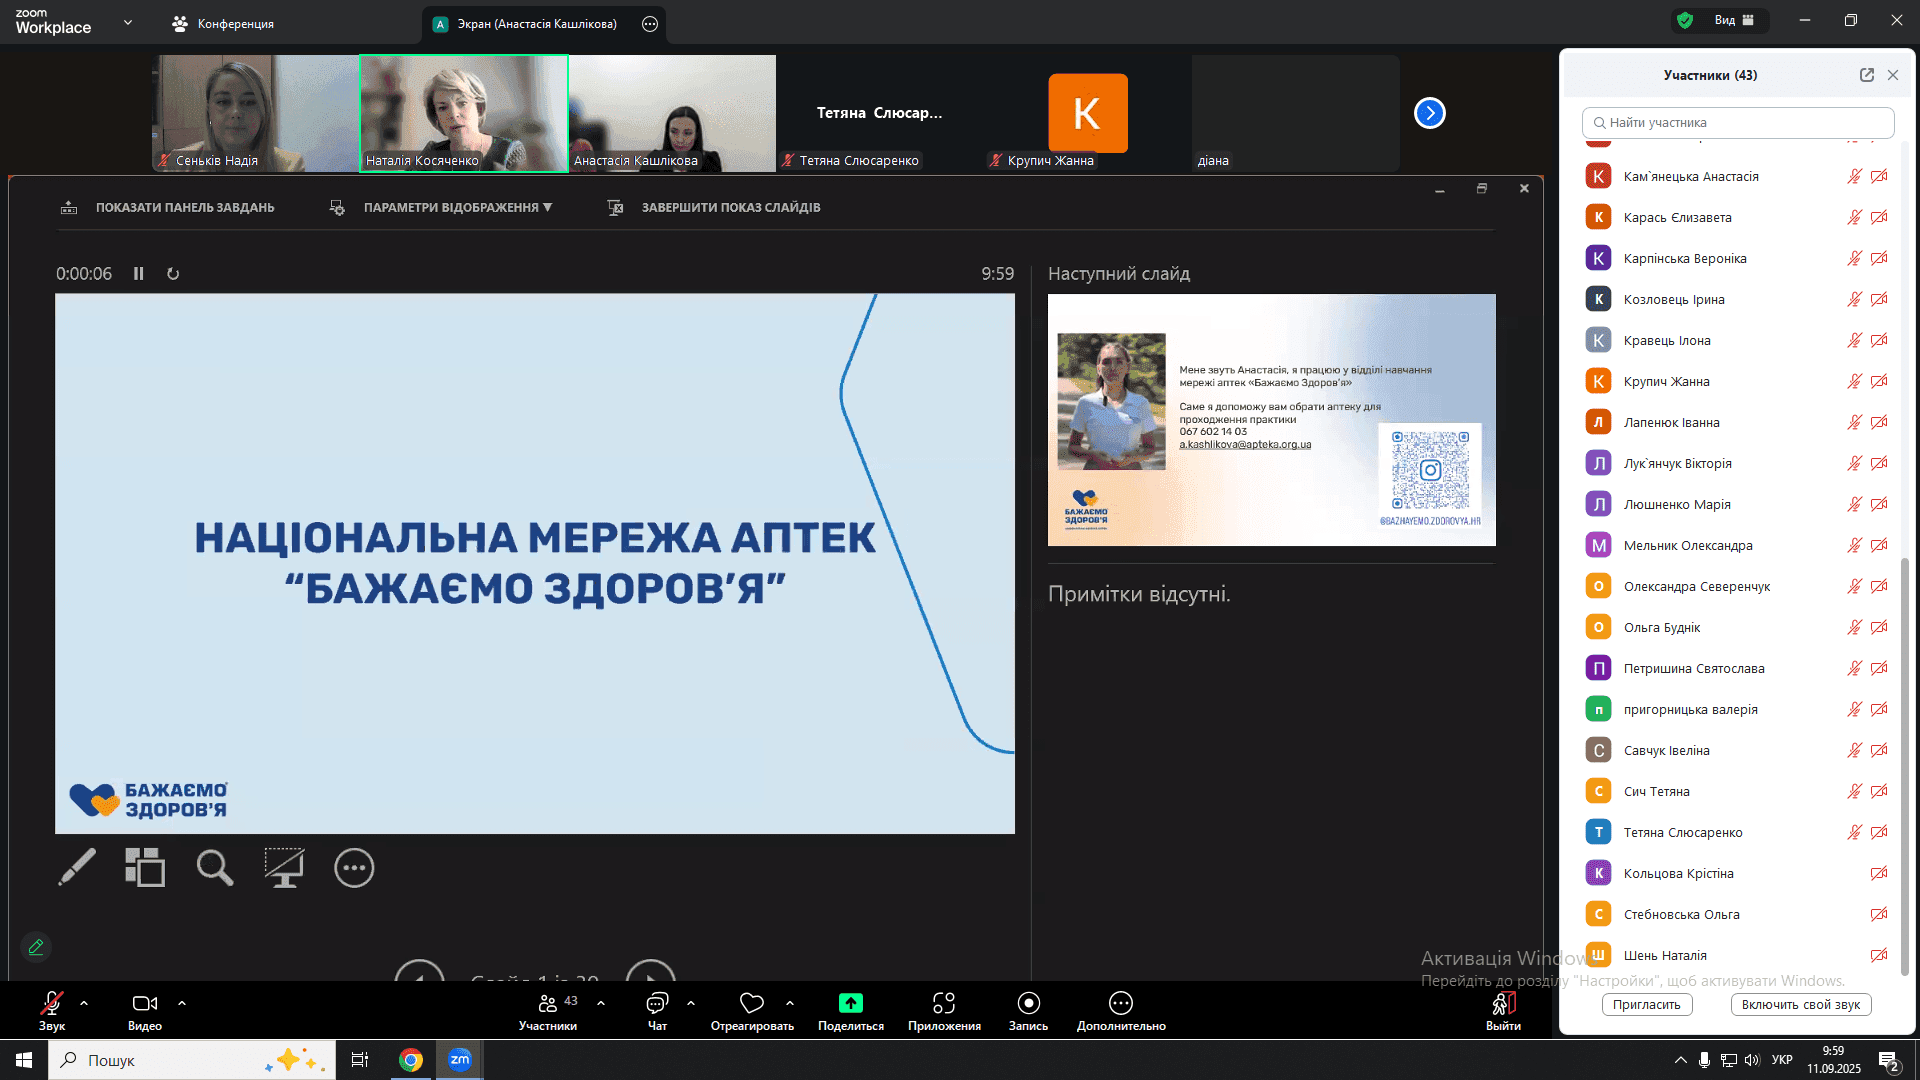This screenshot has height=1080, width=1920.
Task: Start screen sharing with the Поделиться button
Action: (x=851, y=1010)
